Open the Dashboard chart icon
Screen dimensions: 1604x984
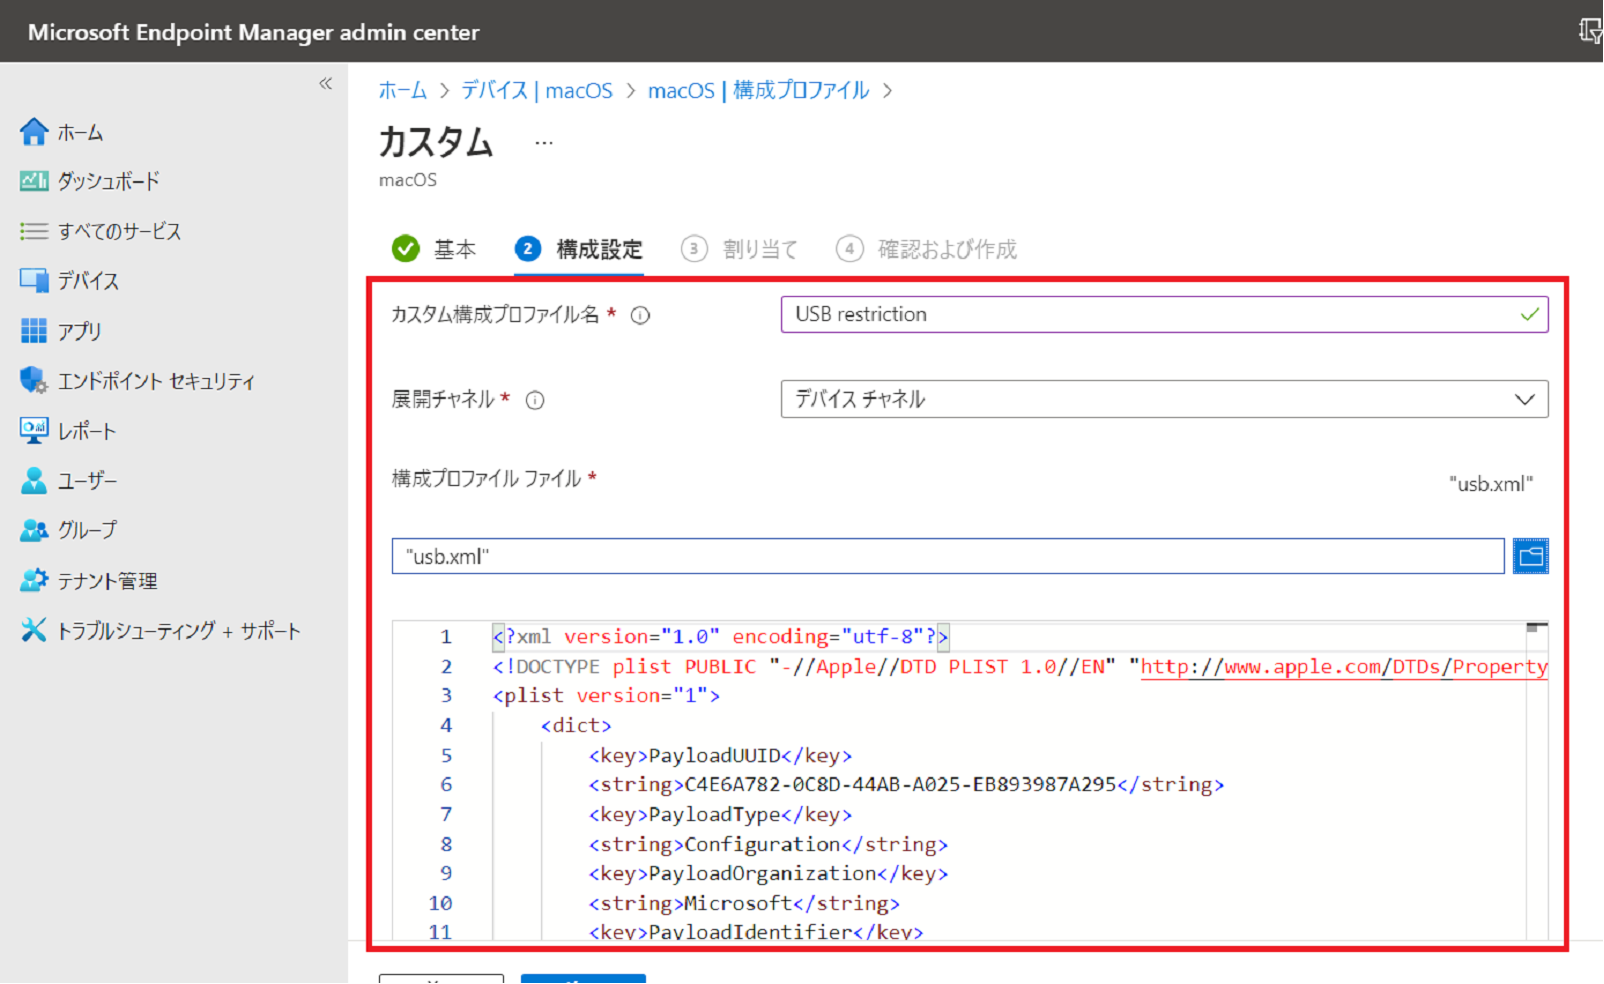tap(34, 181)
